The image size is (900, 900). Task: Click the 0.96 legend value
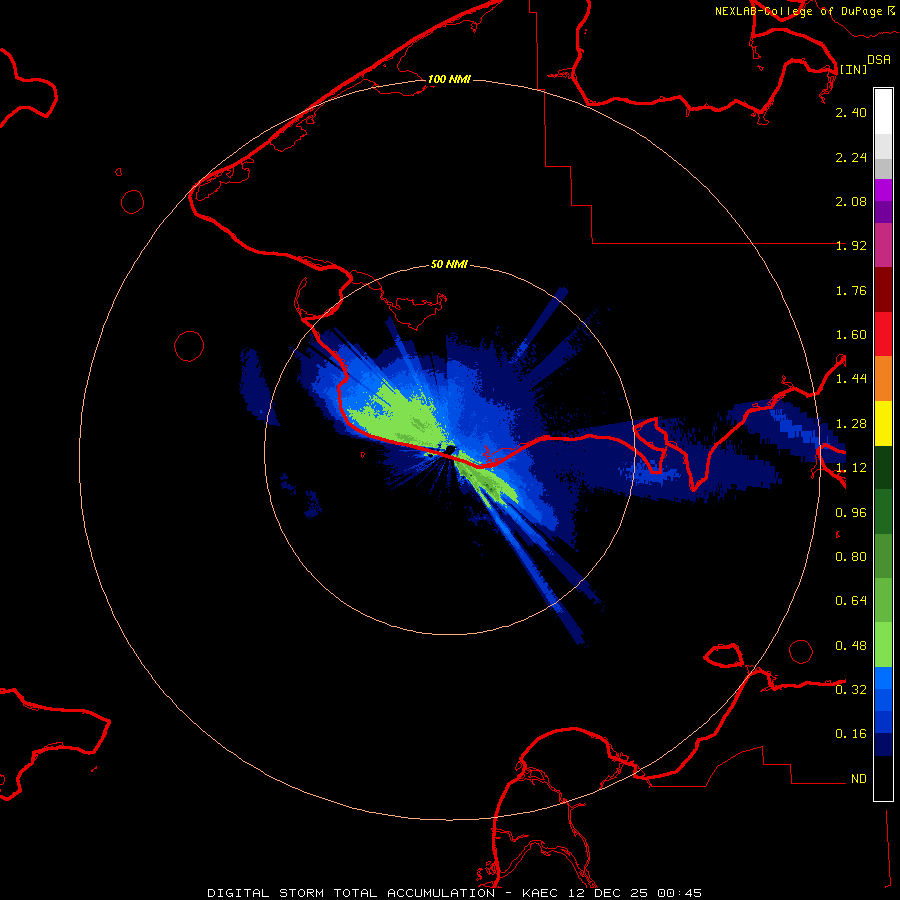(851, 513)
